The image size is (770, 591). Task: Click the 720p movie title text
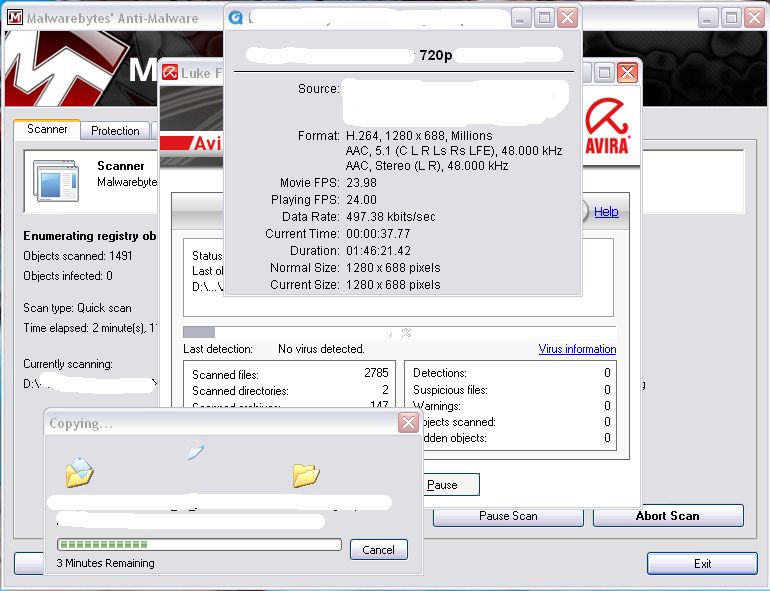point(436,55)
